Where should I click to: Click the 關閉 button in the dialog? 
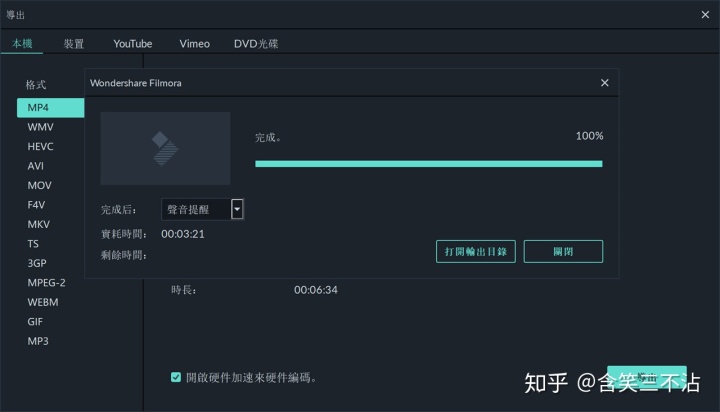(x=563, y=252)
